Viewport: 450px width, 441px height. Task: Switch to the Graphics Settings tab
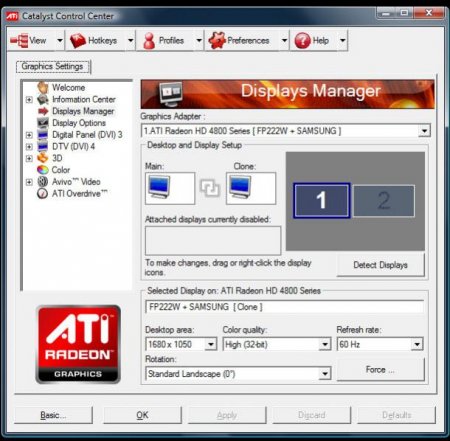(53, 66)
